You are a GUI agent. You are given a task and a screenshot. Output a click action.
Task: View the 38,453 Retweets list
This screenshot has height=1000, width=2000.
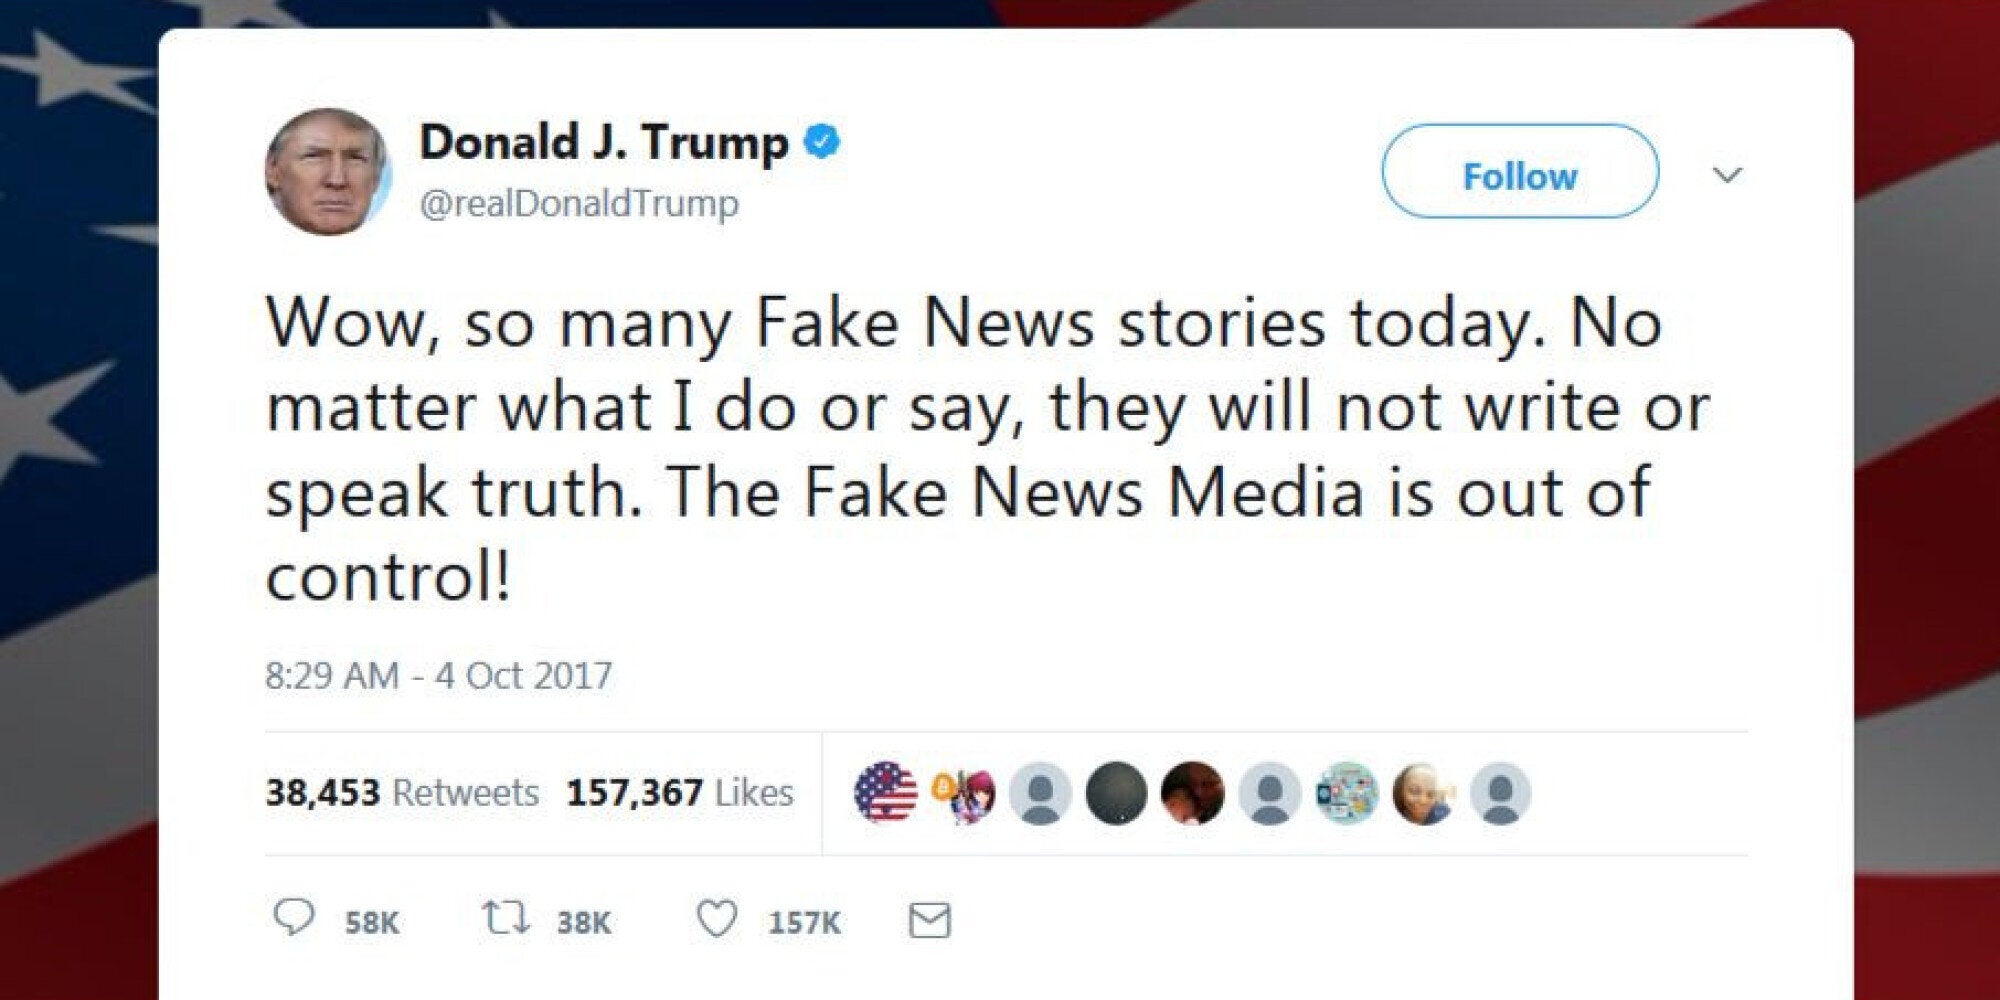(x=402, y=793)
